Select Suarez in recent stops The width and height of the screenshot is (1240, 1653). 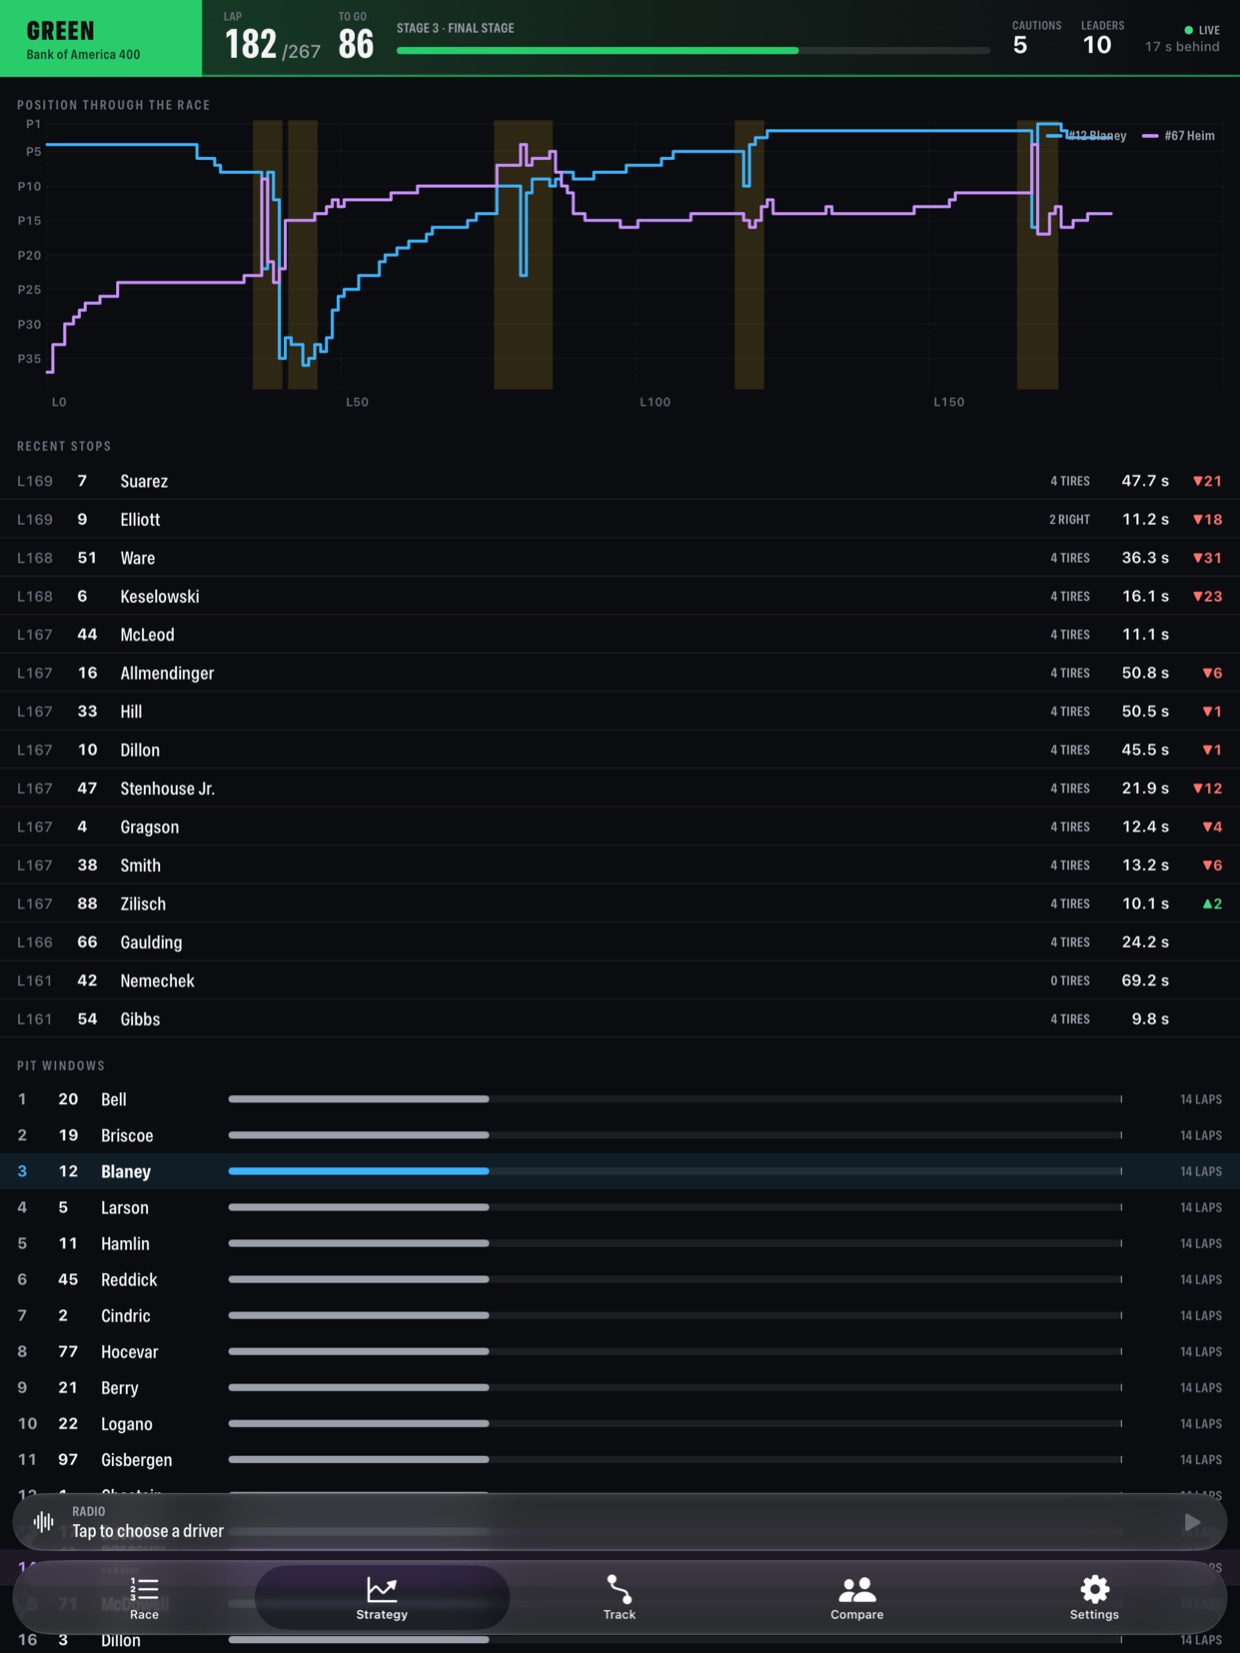point(620,481)
